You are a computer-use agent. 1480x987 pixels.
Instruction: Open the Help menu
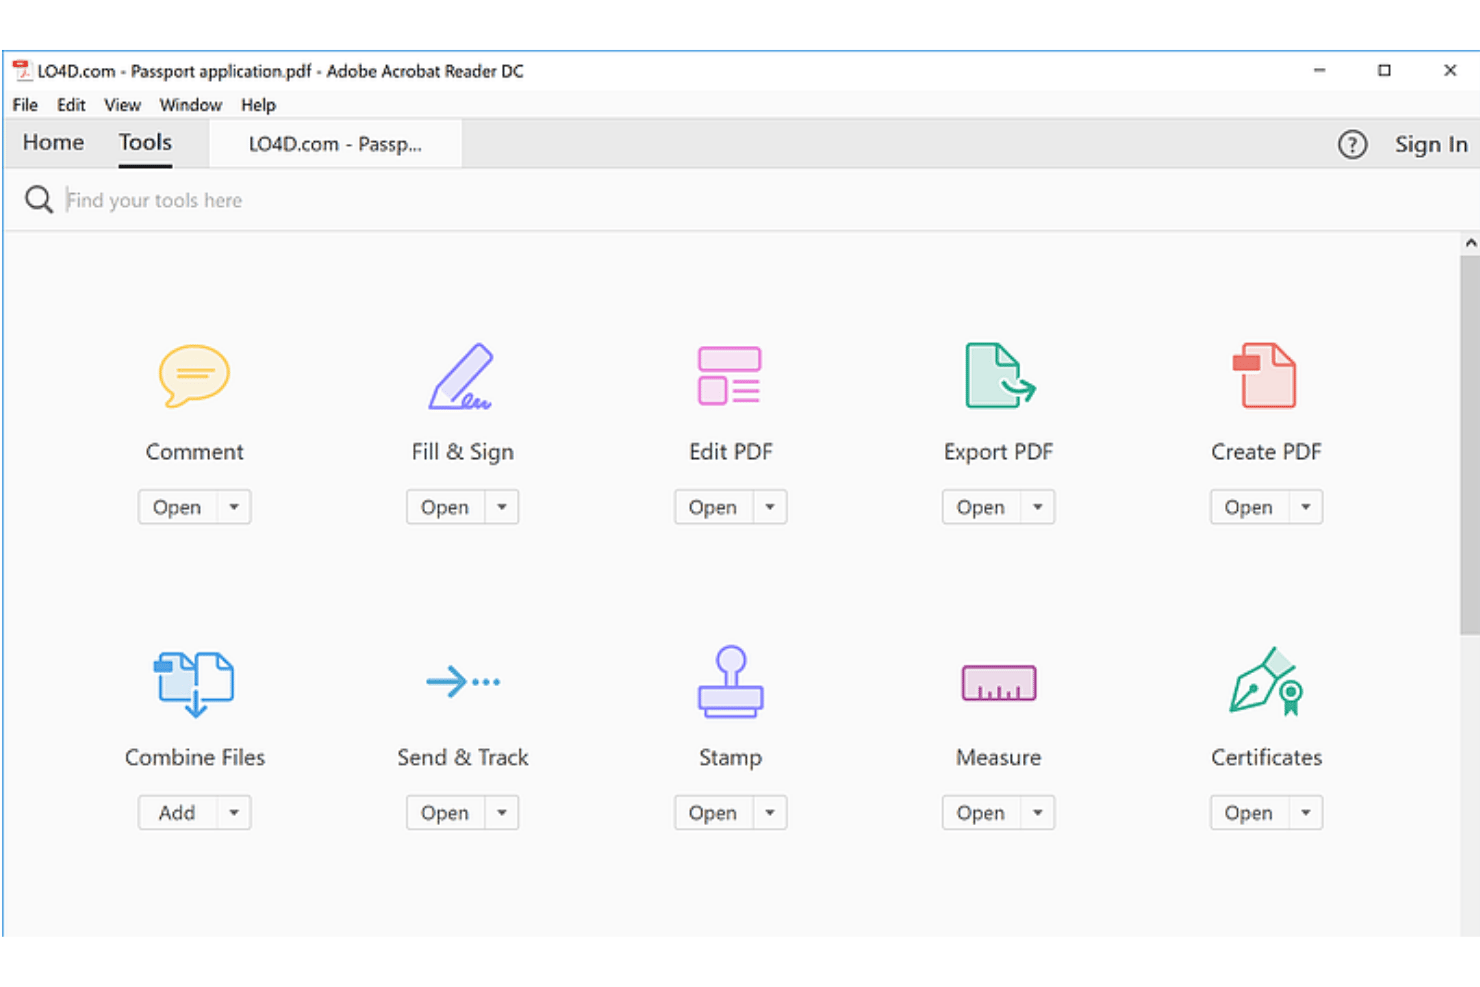(x=258, y=105)
